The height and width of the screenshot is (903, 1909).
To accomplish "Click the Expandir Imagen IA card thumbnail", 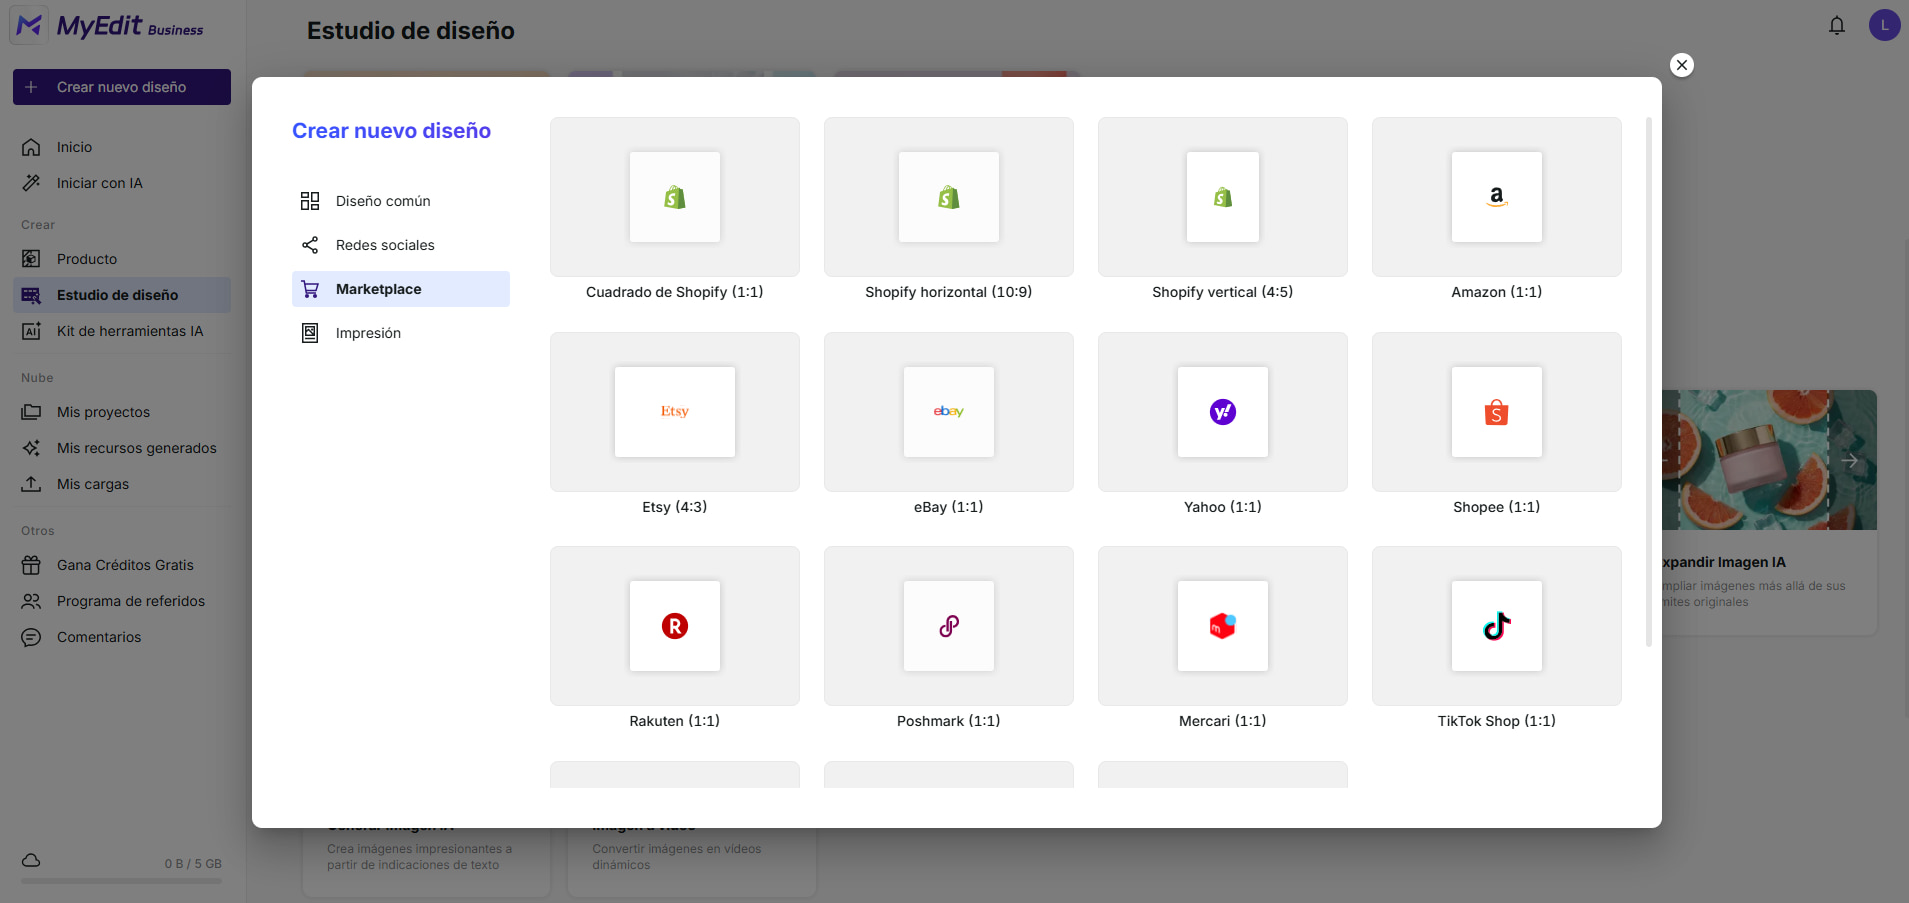I will [x=1769, y=460].
